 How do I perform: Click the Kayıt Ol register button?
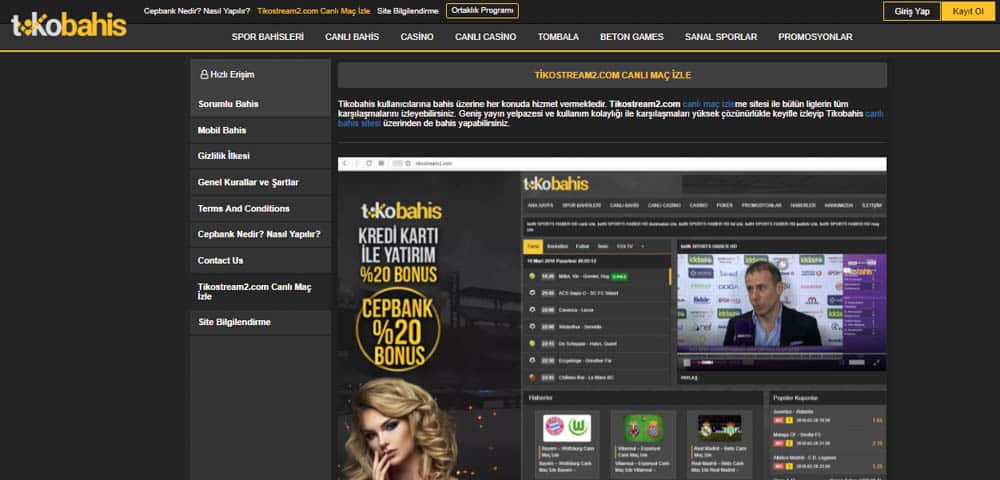(x=968, y=11)
